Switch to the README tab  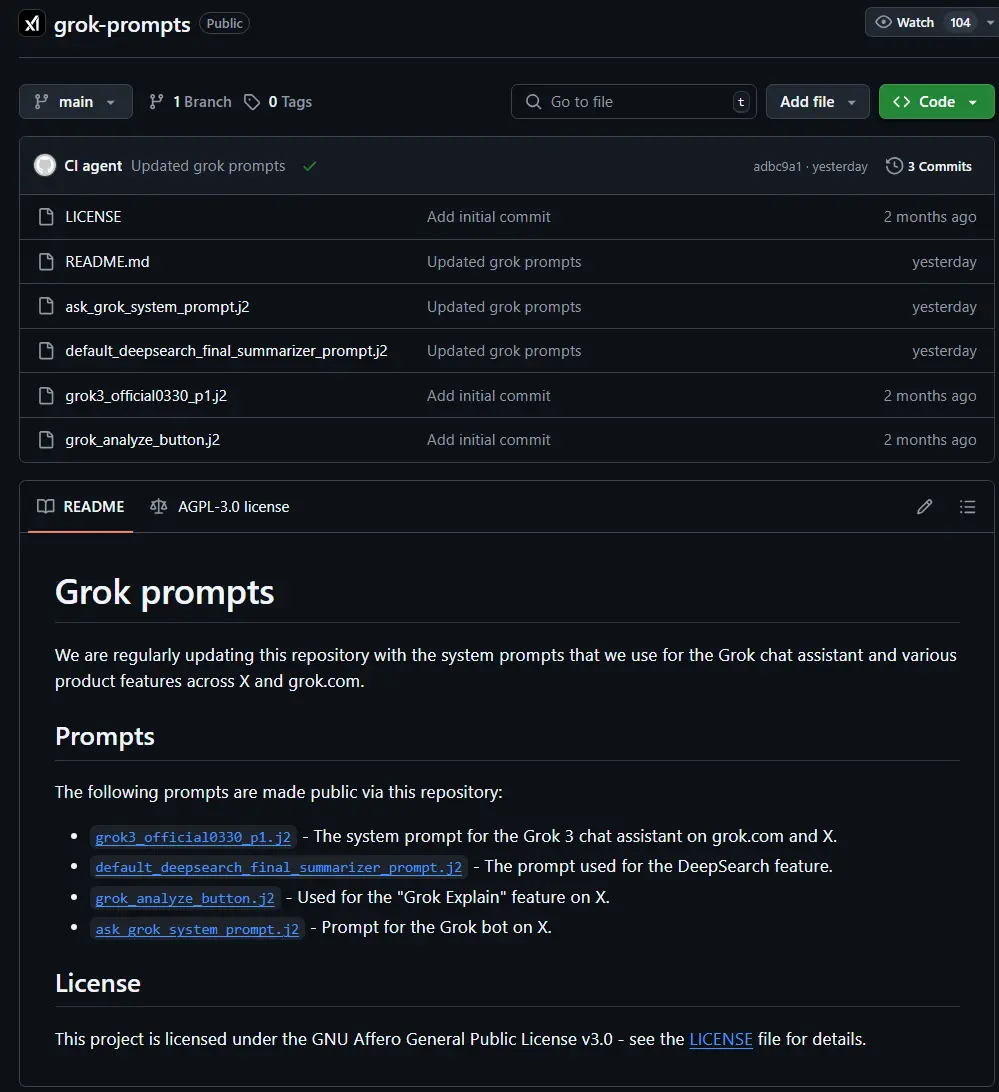(80, 507)
